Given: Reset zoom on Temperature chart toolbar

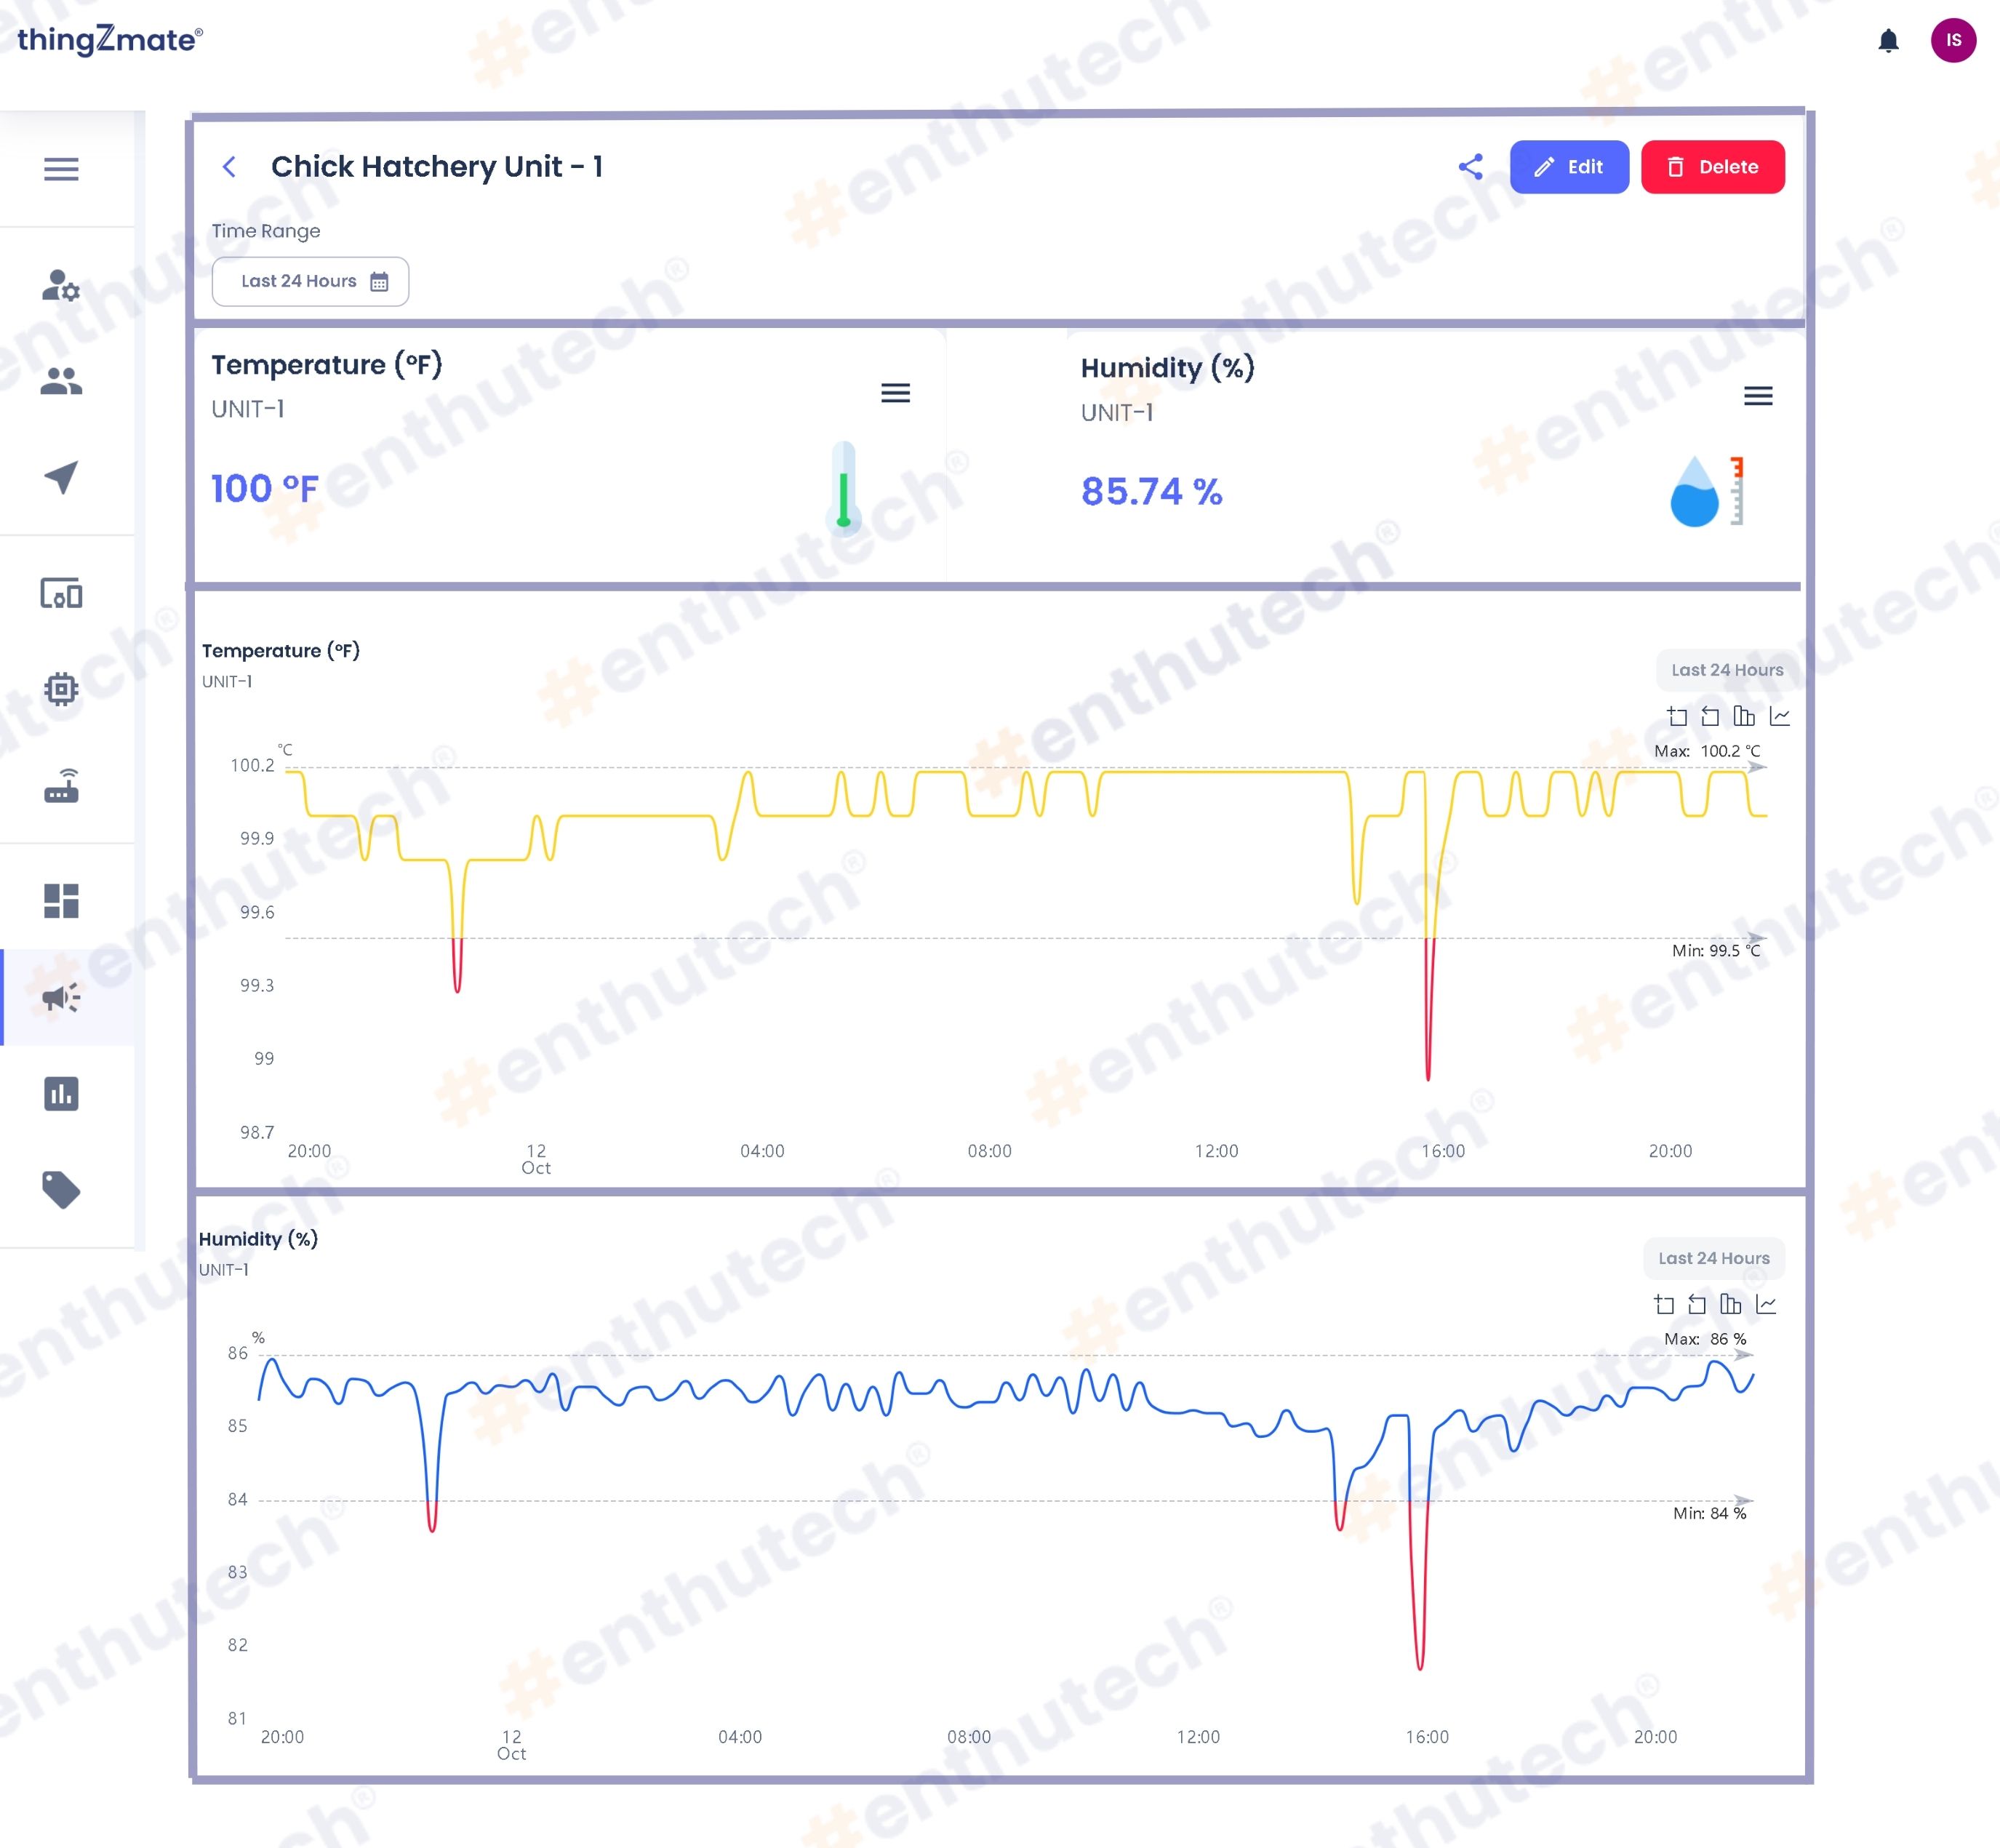Looking at the screenshot, I should [x=1710, y=716].
